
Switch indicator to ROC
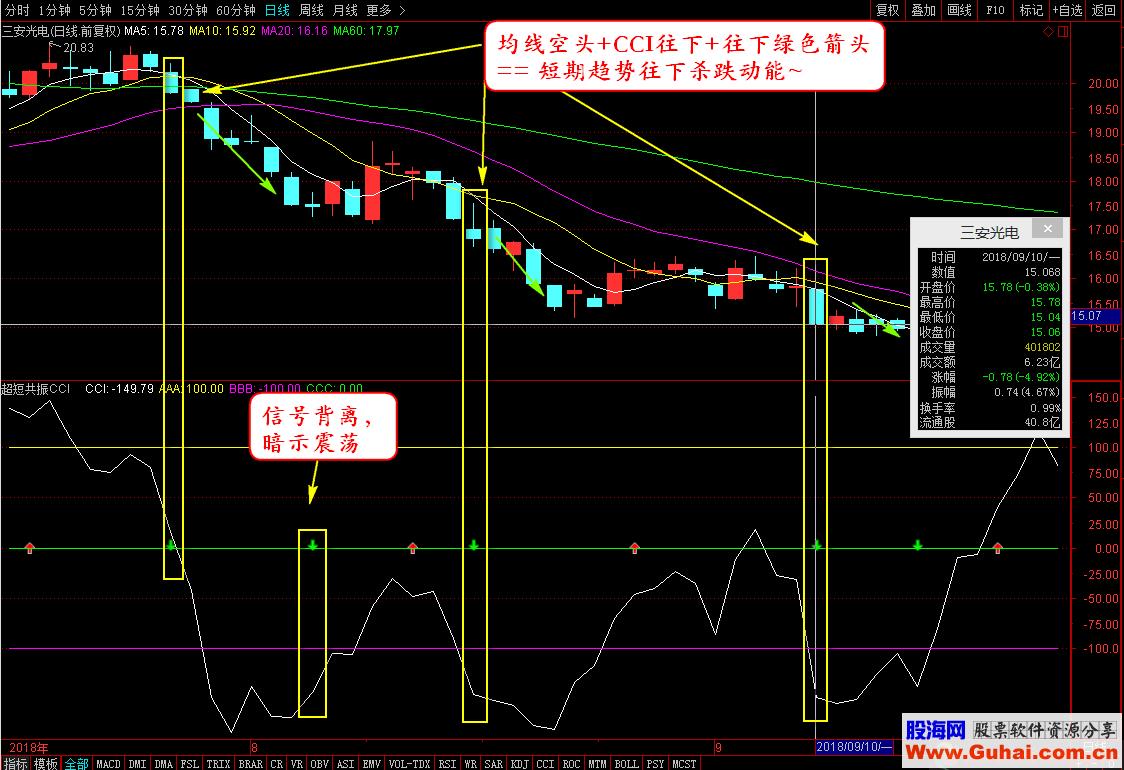click(571, 764)
